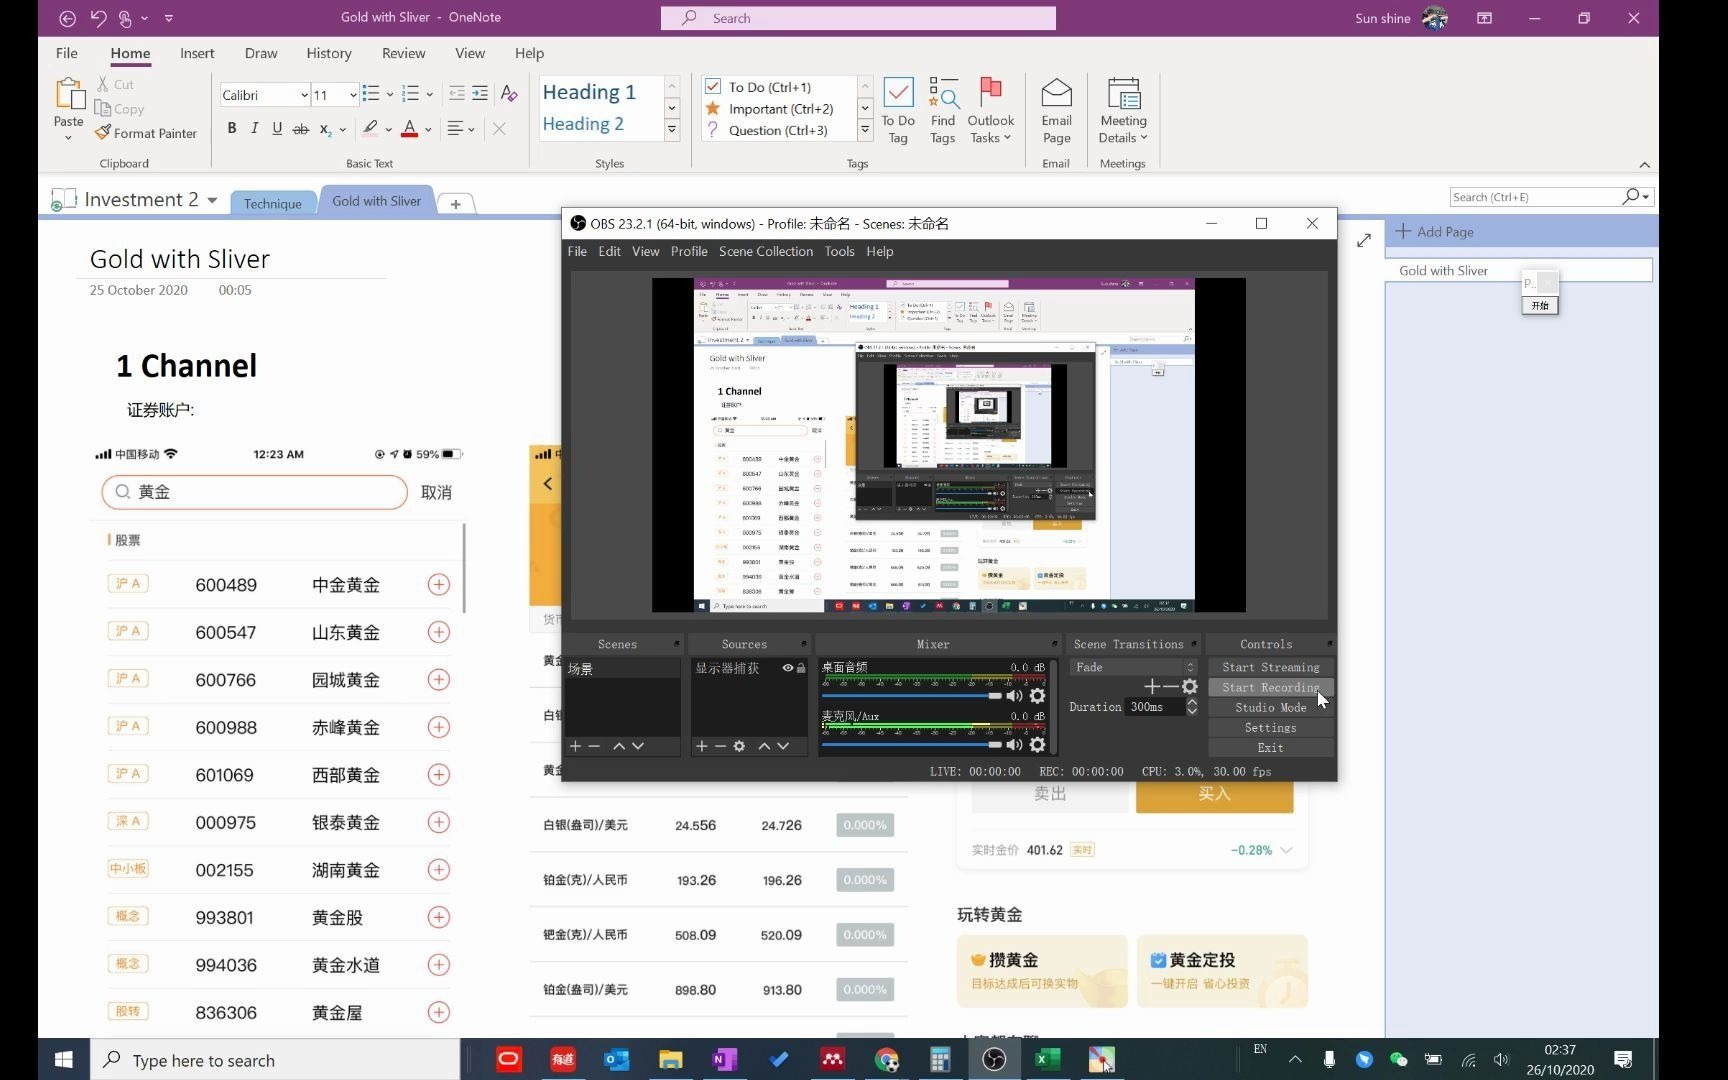Apply Underline formatting

277,128
